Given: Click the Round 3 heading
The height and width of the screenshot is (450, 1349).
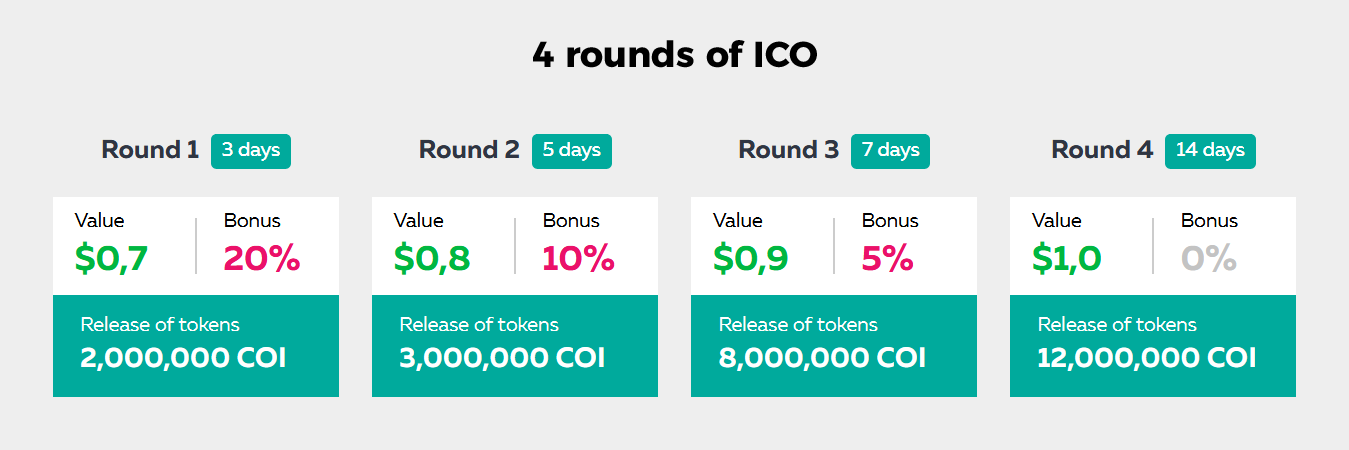Looking at the screenshot, I should tap(788, 150).
